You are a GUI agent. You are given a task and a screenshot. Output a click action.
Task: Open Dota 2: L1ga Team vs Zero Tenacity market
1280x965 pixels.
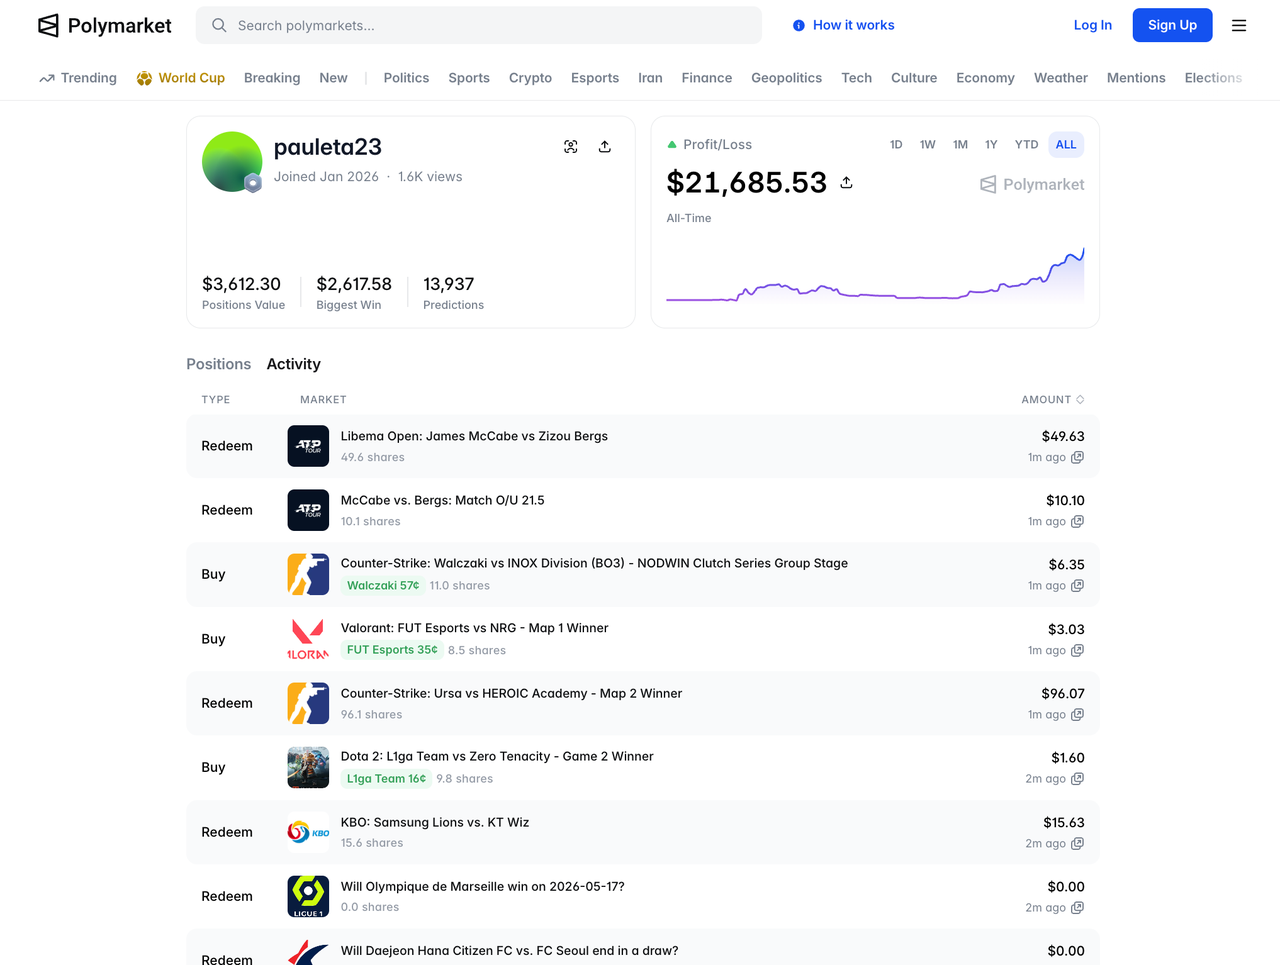[x=497, y=756]
